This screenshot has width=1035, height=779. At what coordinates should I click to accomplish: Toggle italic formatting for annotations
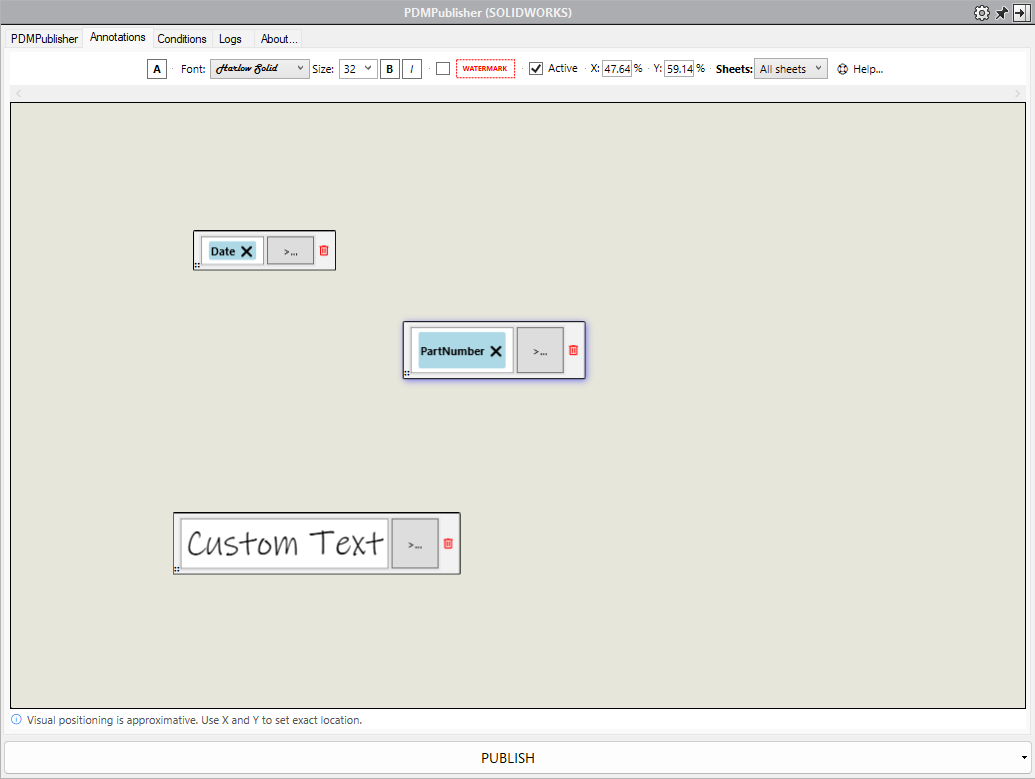tap(412, 68)
